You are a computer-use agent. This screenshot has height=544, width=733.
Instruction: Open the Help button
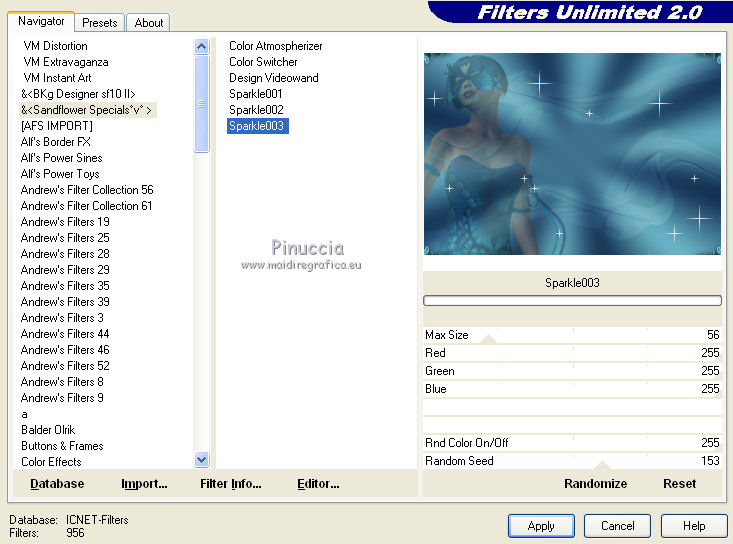[x=694, y=526]
